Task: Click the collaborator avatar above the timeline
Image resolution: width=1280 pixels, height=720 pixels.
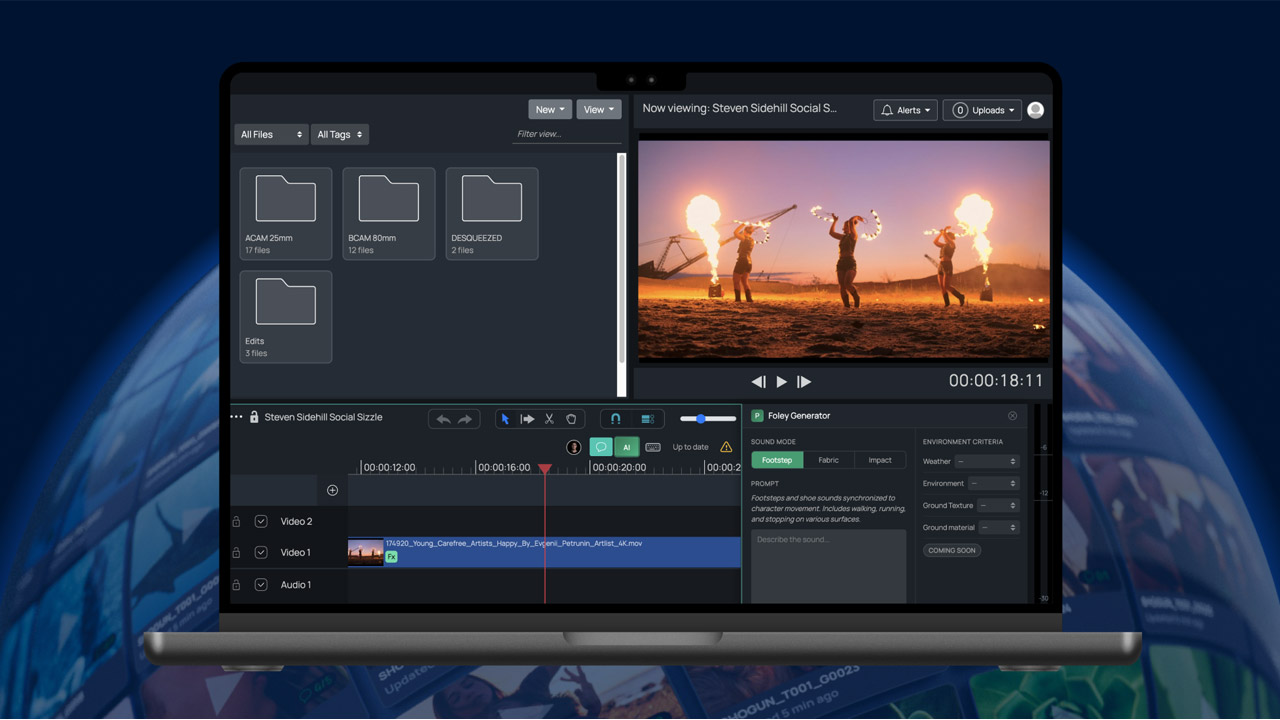Action: pos(574,447)
